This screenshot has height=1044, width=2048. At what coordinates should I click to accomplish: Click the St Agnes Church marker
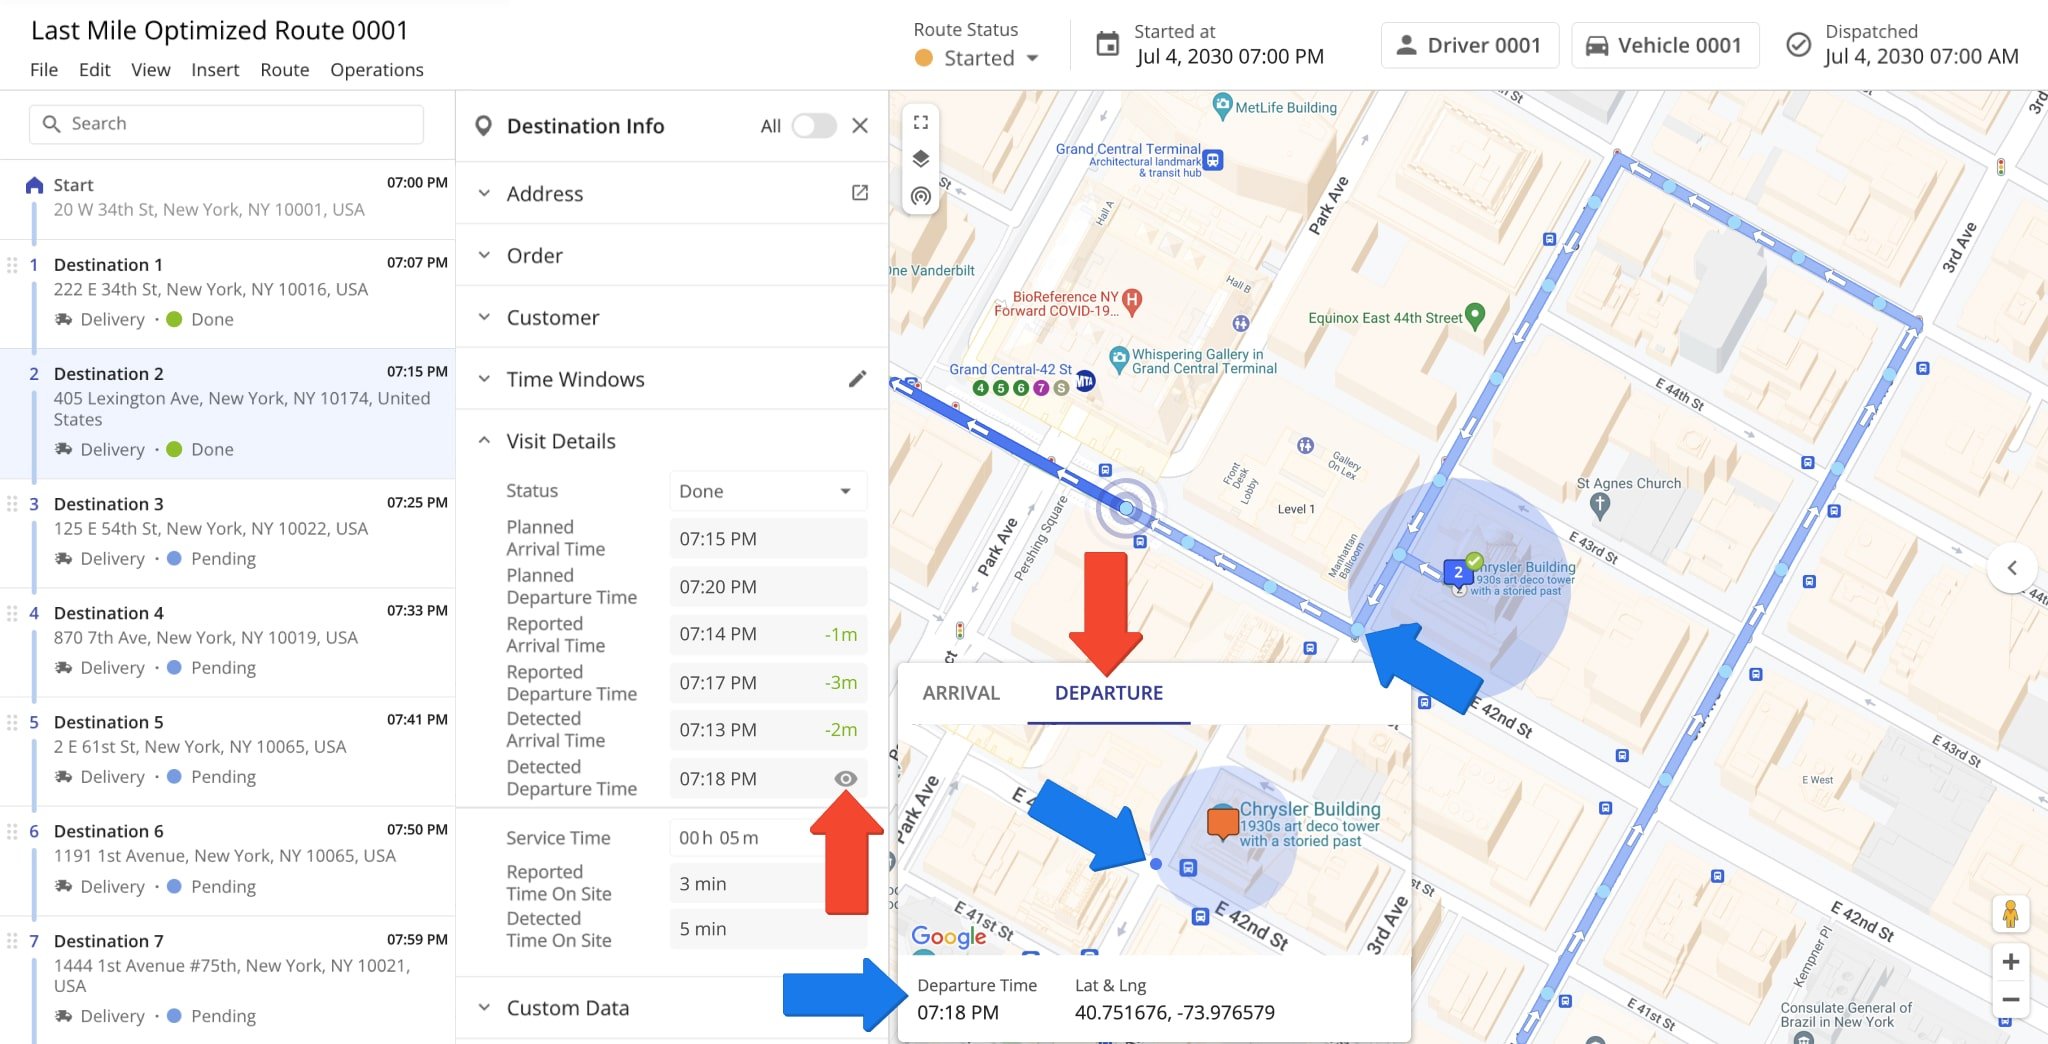[1600, 505]
